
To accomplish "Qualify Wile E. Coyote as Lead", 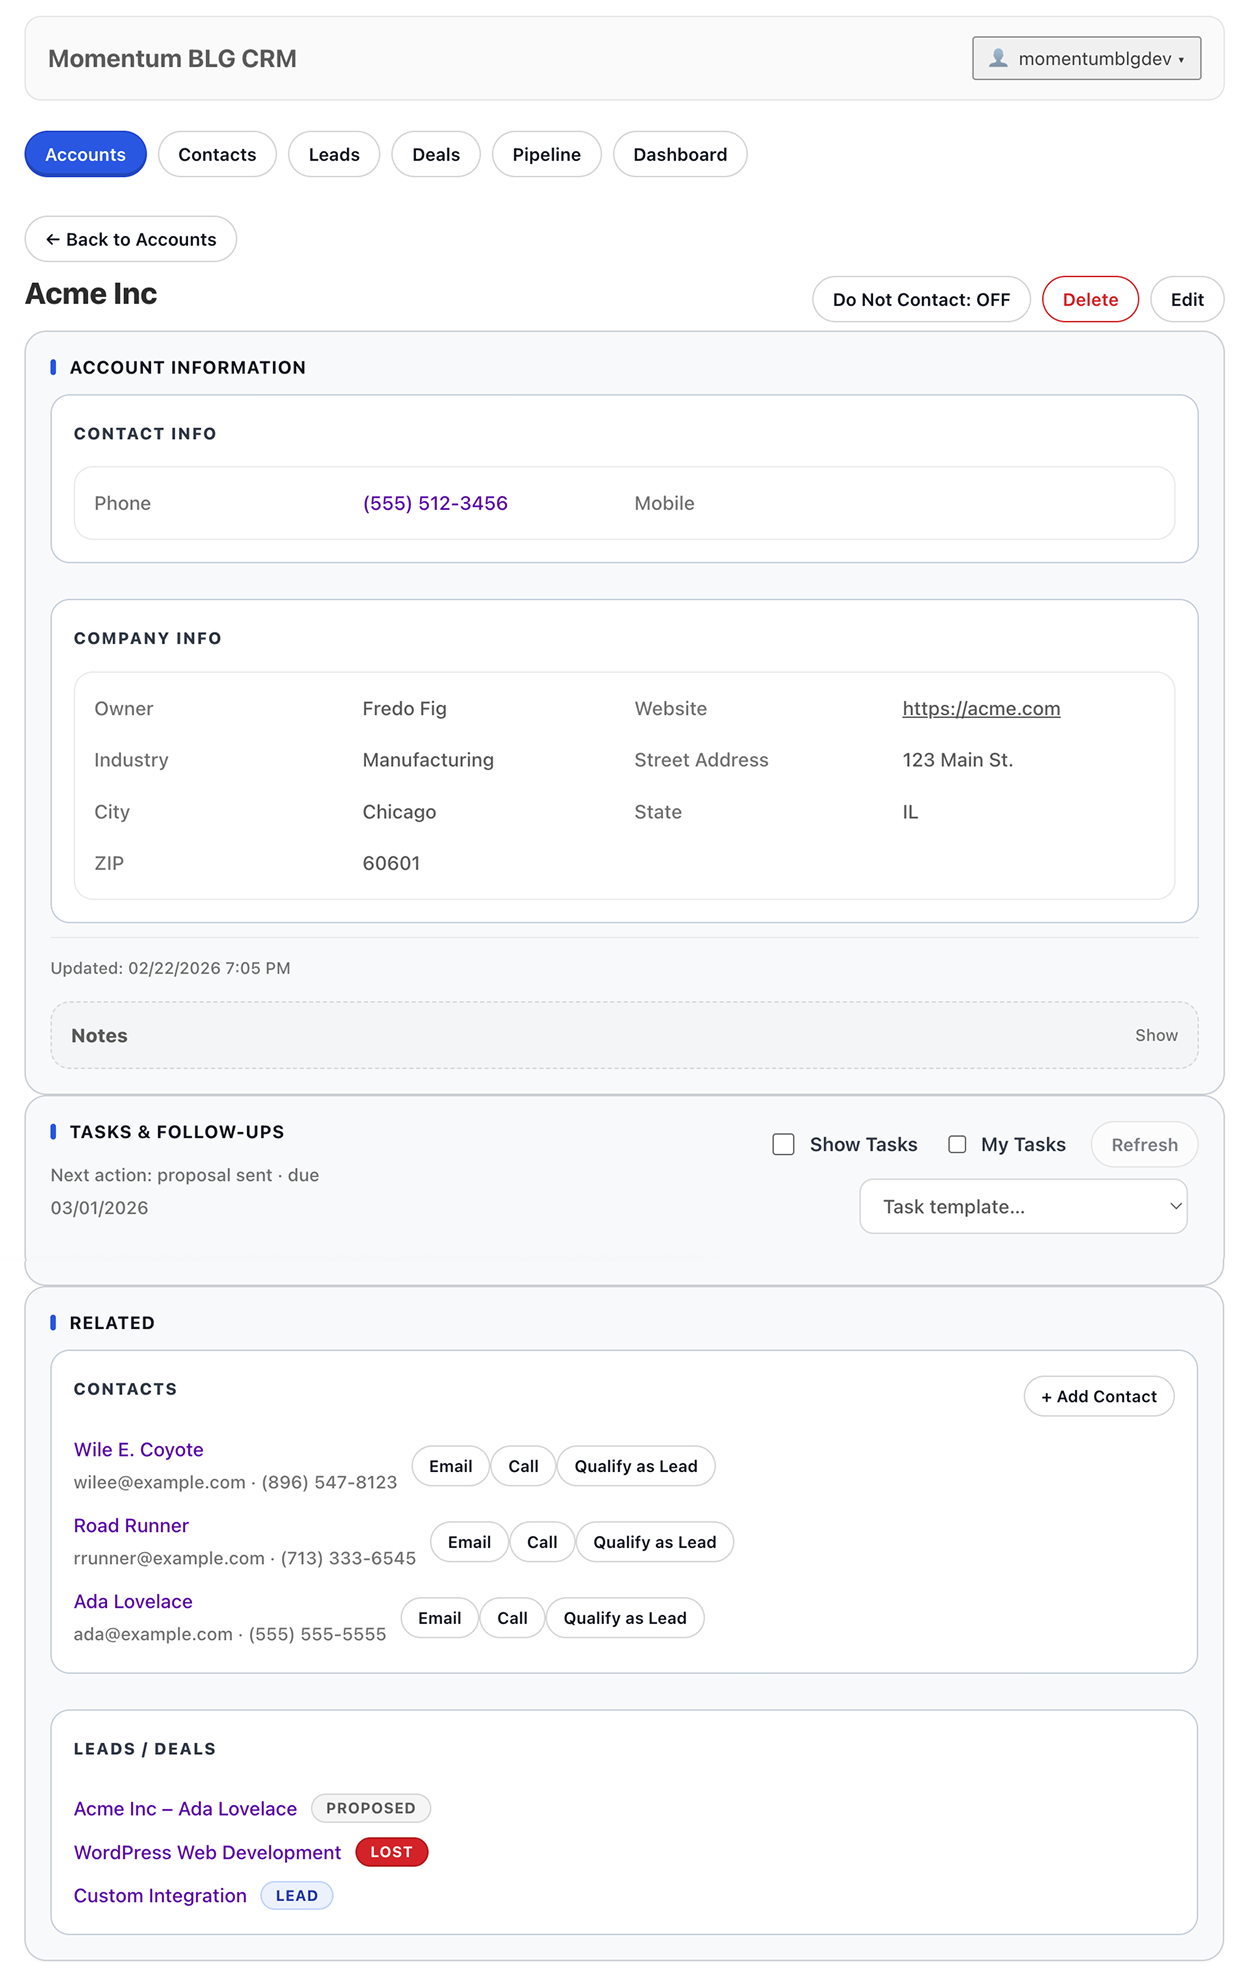I will [x=635, y=1467].
